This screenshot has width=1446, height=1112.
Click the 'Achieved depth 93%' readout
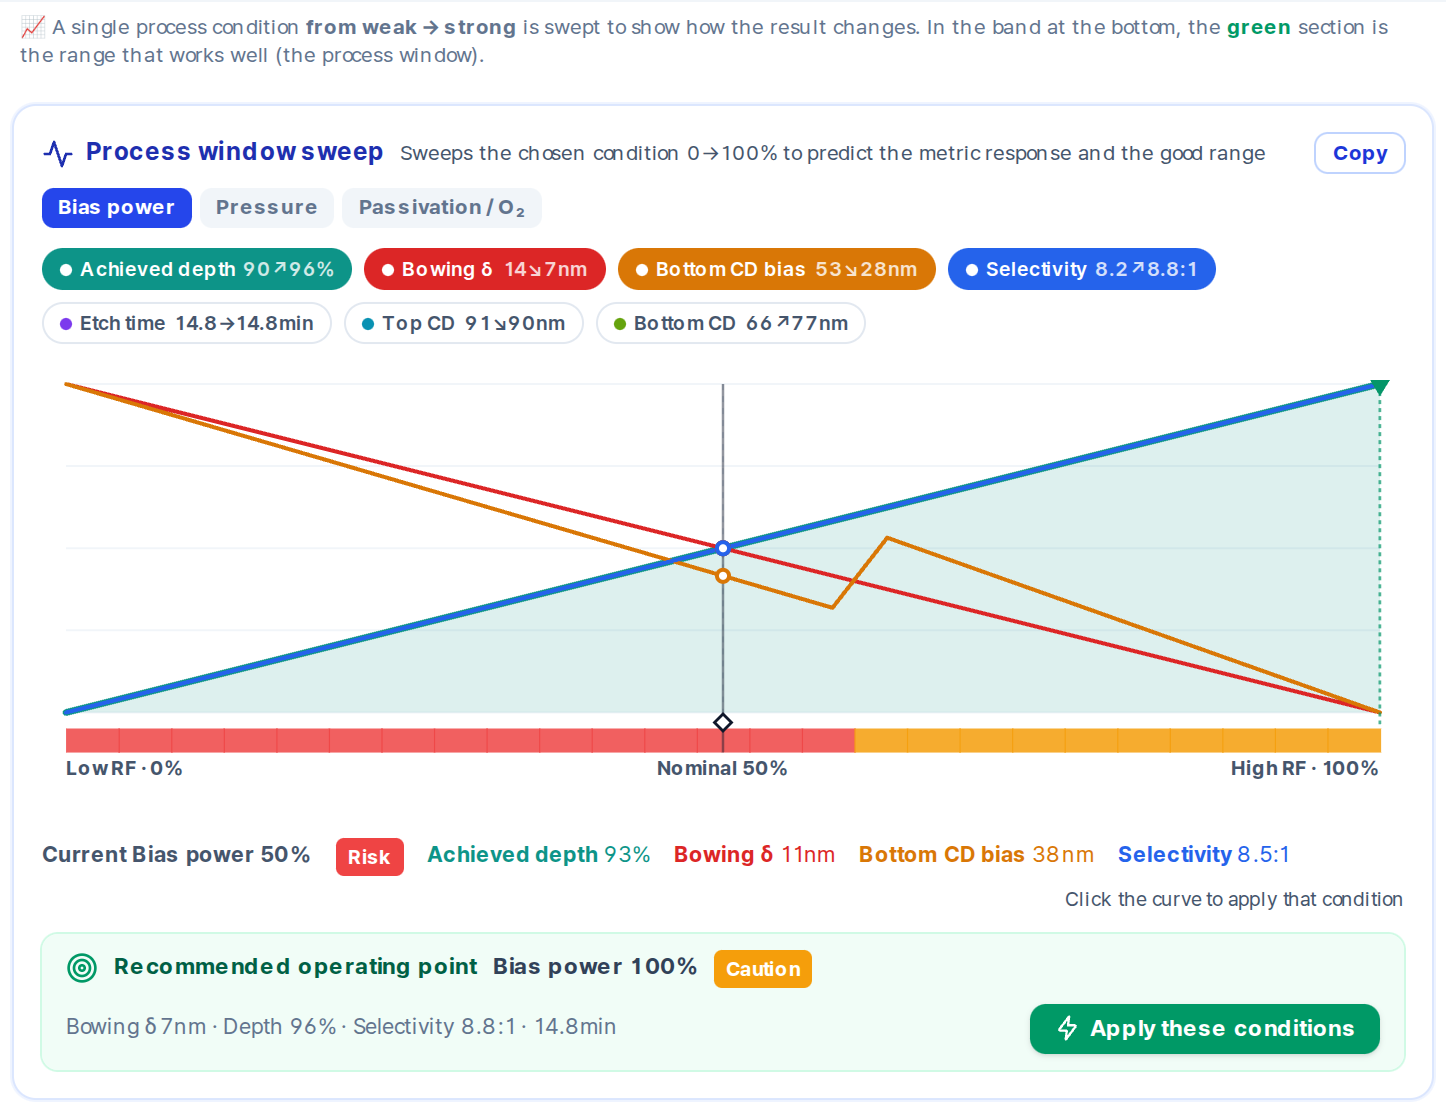(x=539, y=855)
